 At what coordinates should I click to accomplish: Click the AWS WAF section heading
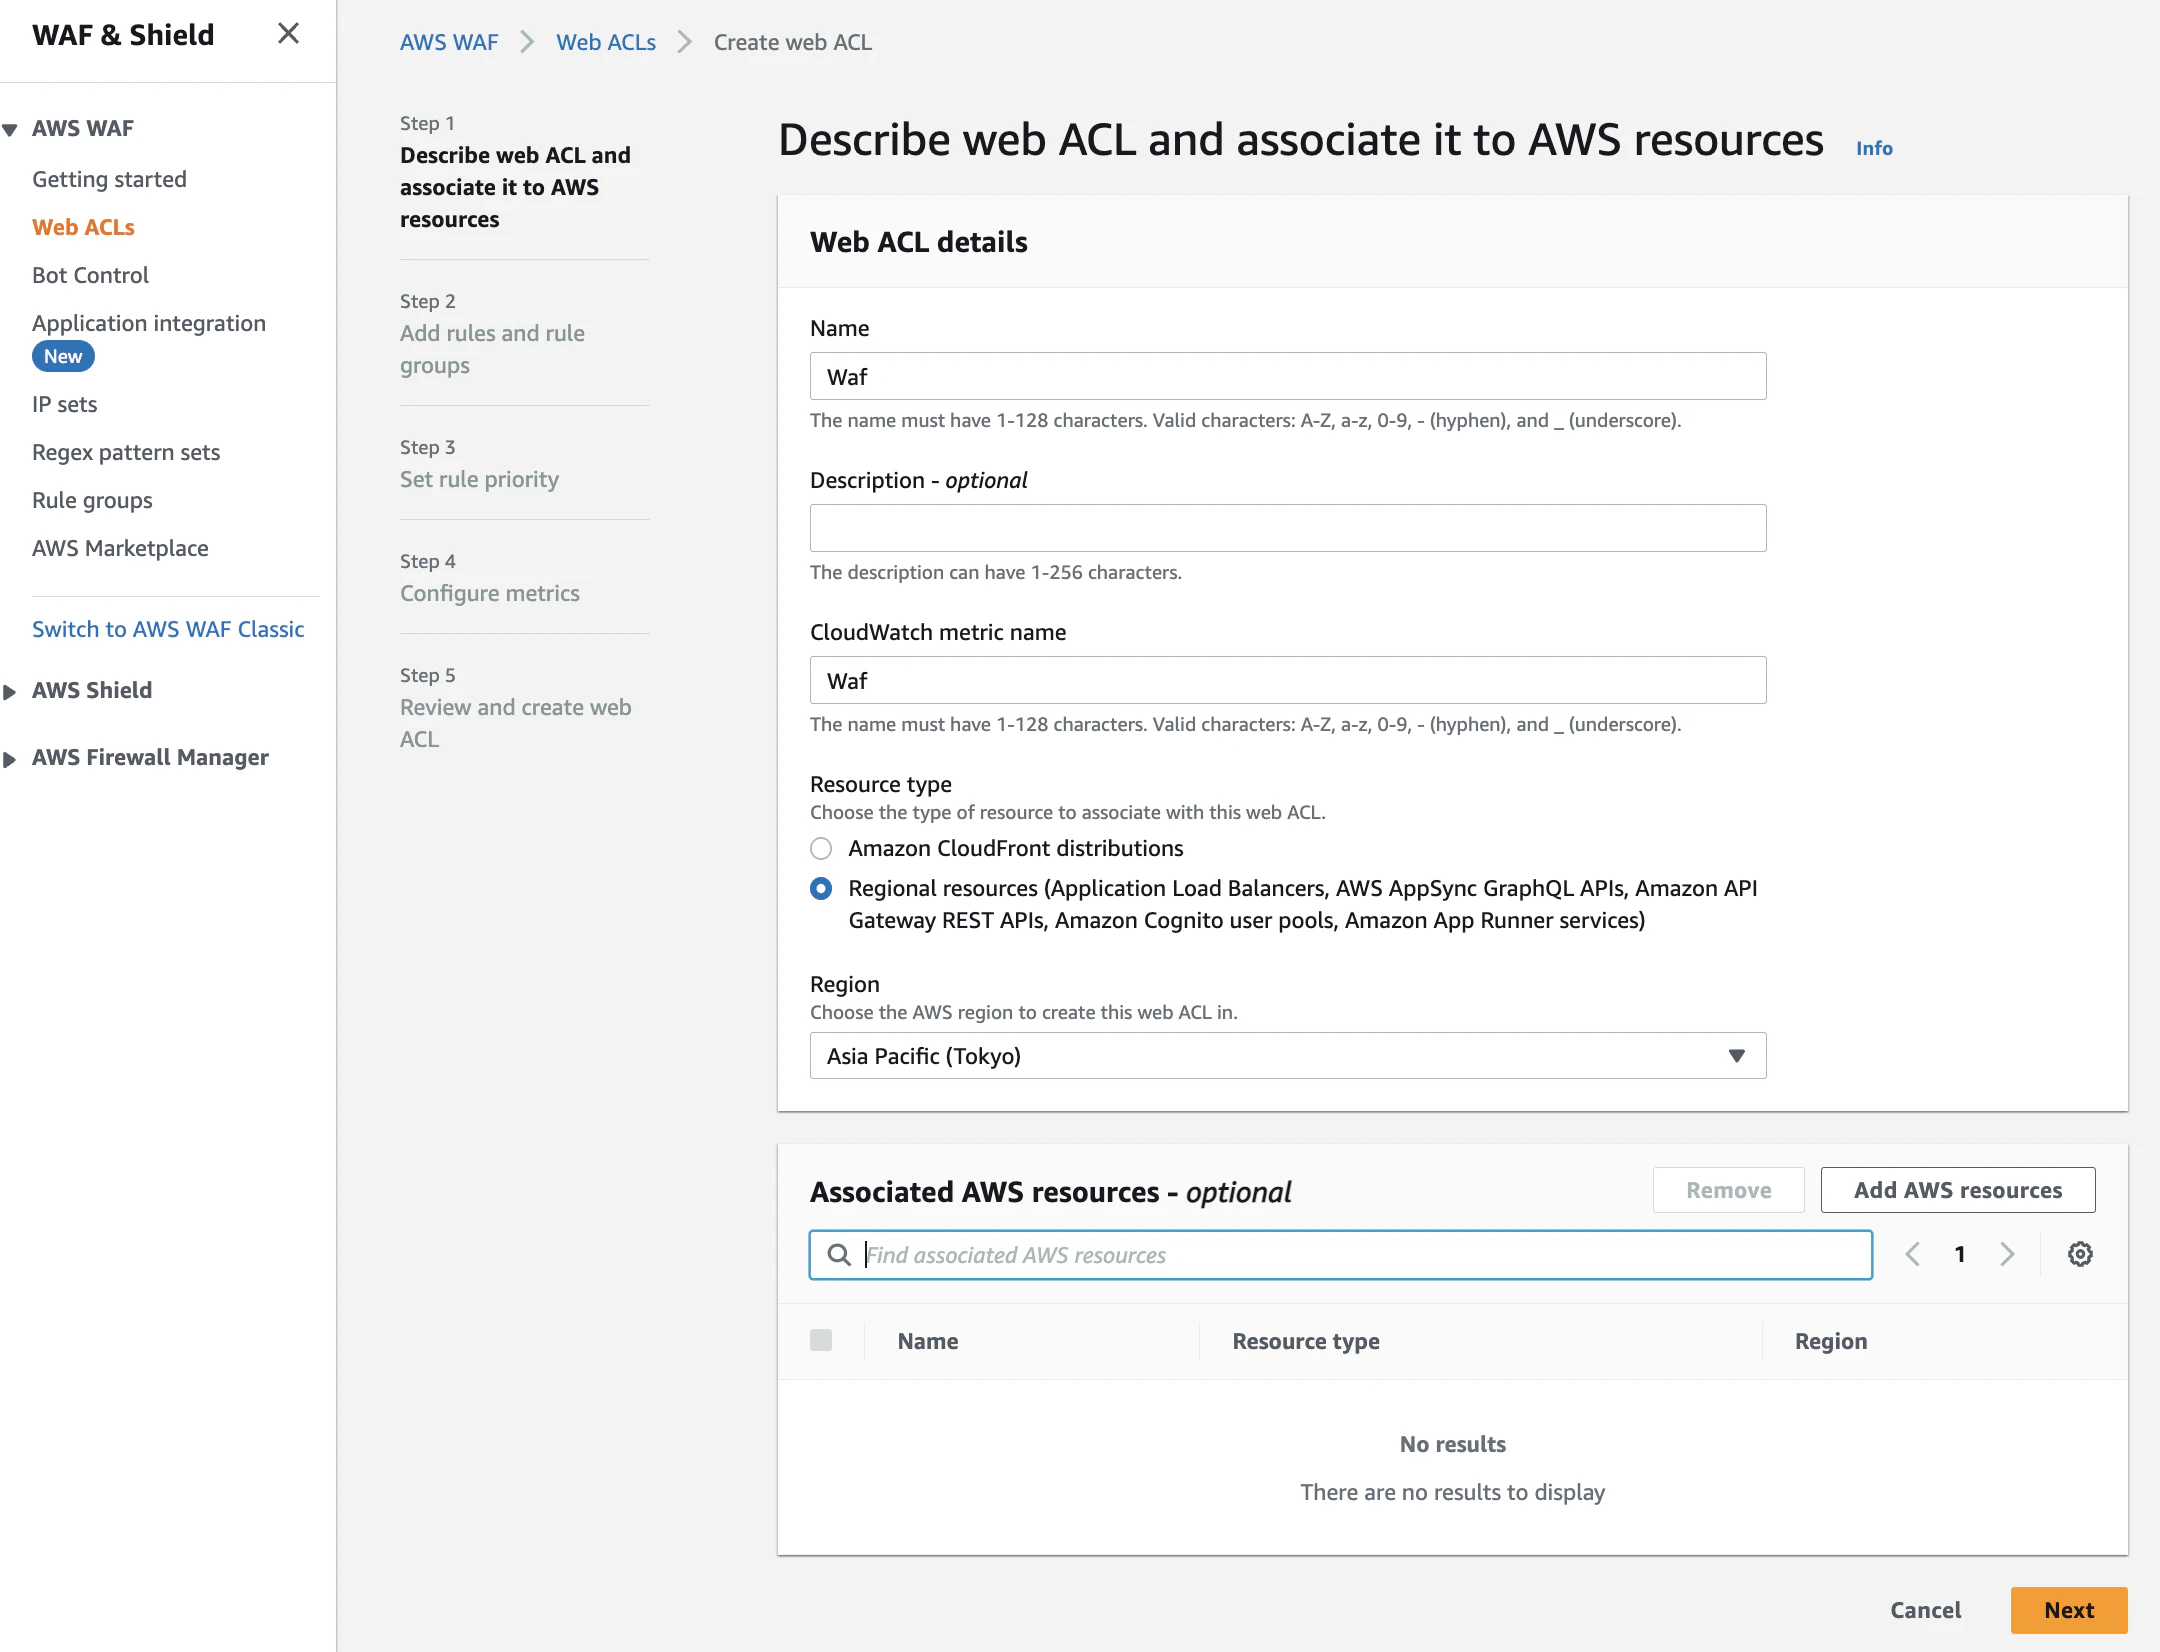(83, 128)
